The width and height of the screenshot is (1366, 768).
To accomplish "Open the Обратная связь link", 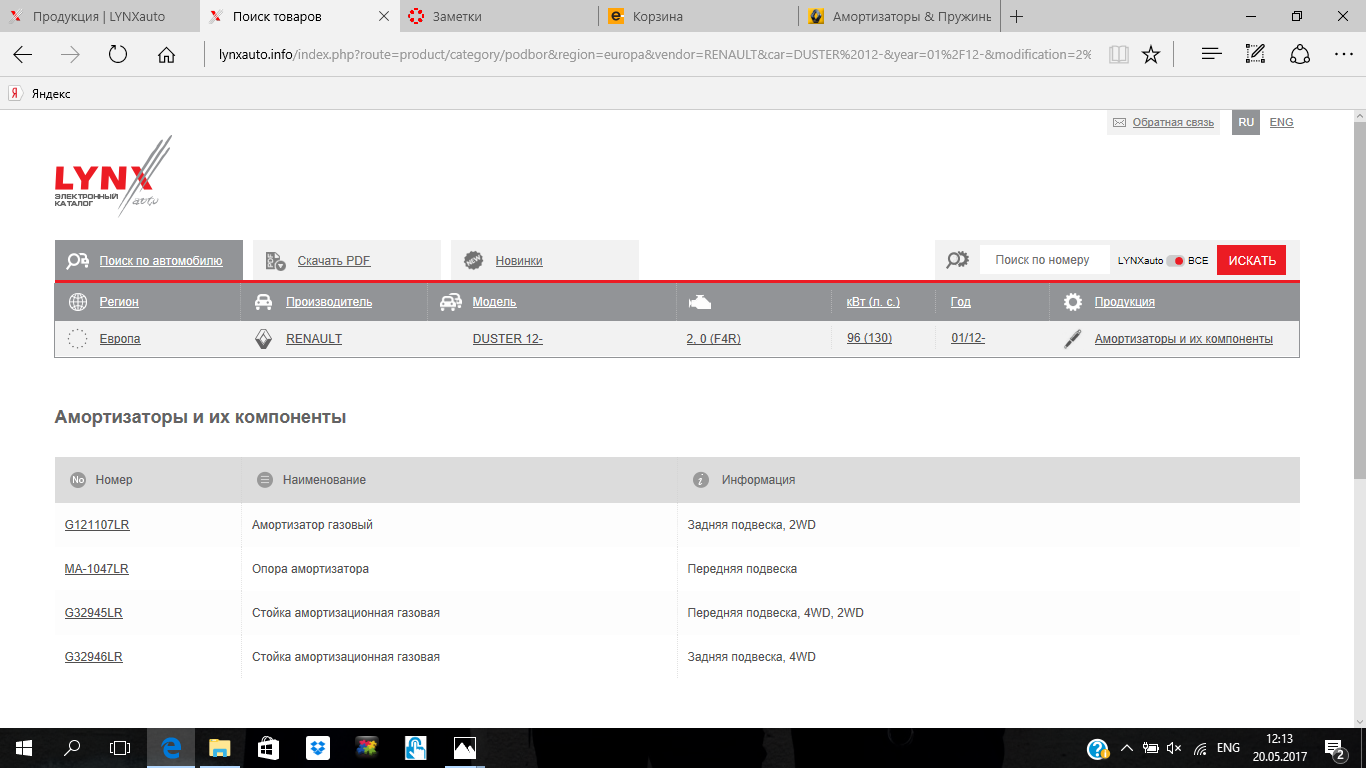I will pos(1173,123).
